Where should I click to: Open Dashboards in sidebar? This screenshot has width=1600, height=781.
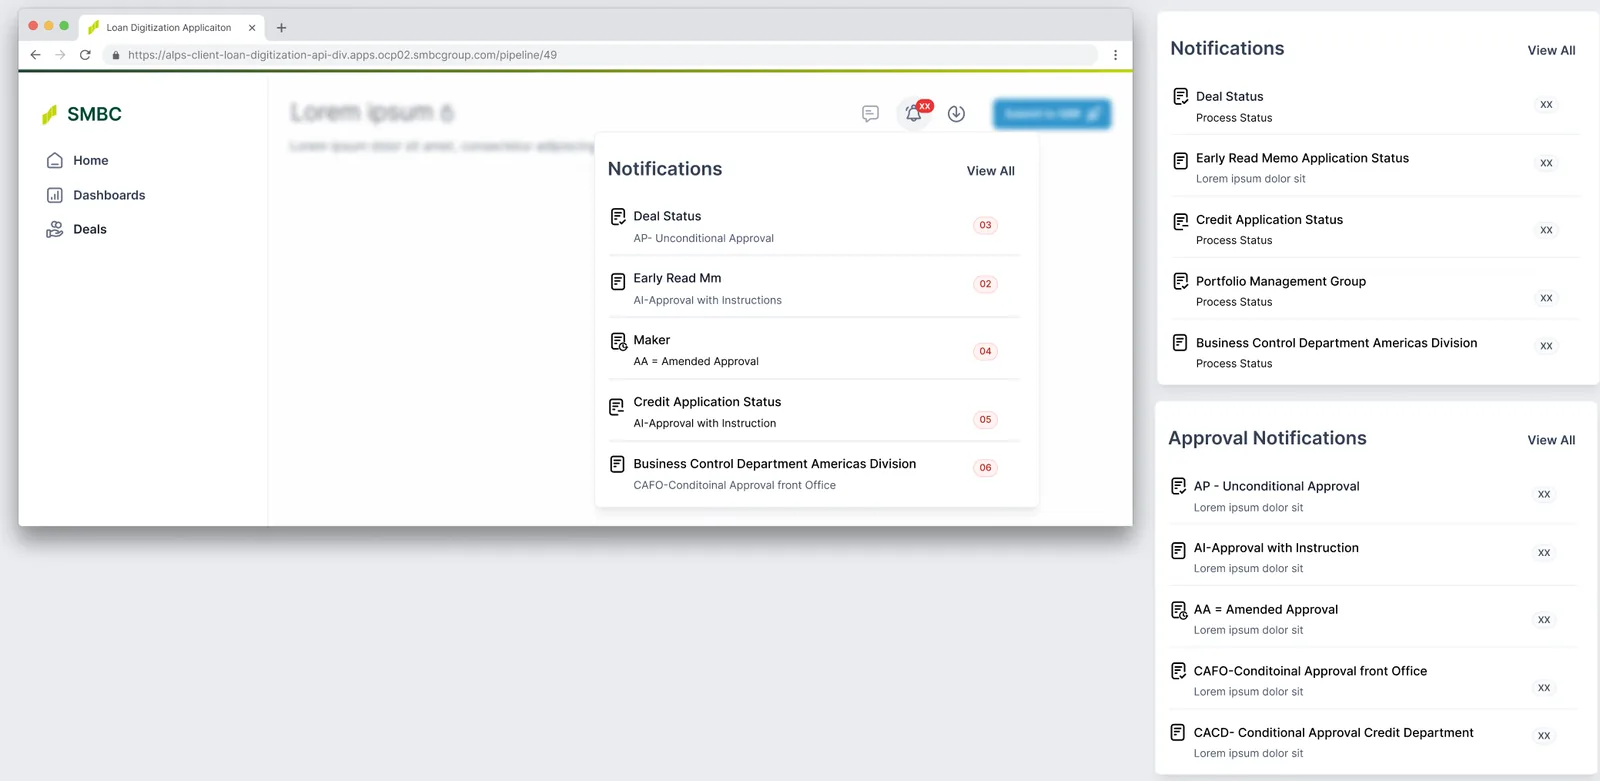click(96, 195)
